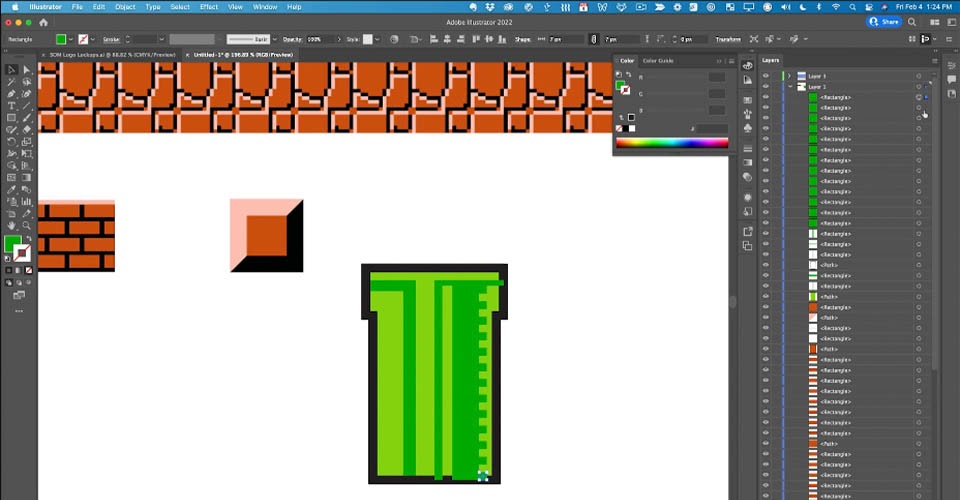Click the large green fill swatch in toolbar
The image size is (960, 500).
click(12, 244)
